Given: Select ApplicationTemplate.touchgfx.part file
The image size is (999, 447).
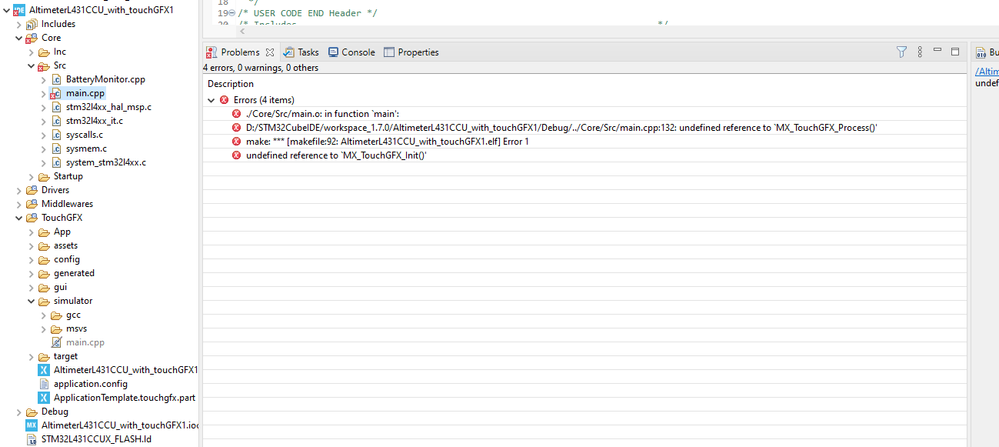Looking at the screenshot, I should (124, 398).
